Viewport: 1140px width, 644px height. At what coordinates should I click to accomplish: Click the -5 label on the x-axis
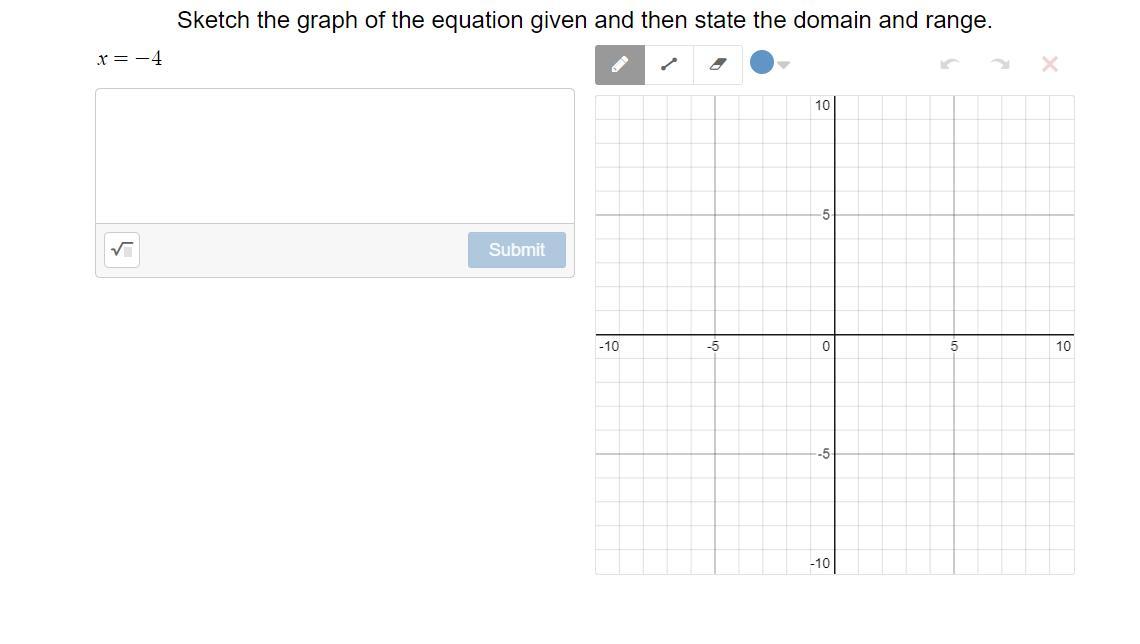tap(713, 347)
